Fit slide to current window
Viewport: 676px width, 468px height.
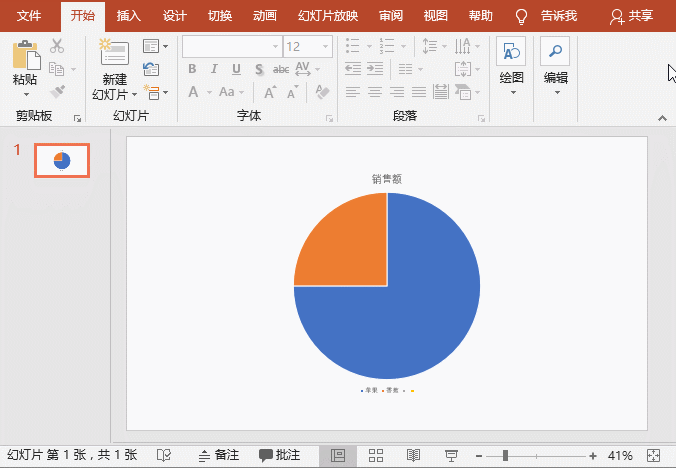coord(654,456)
